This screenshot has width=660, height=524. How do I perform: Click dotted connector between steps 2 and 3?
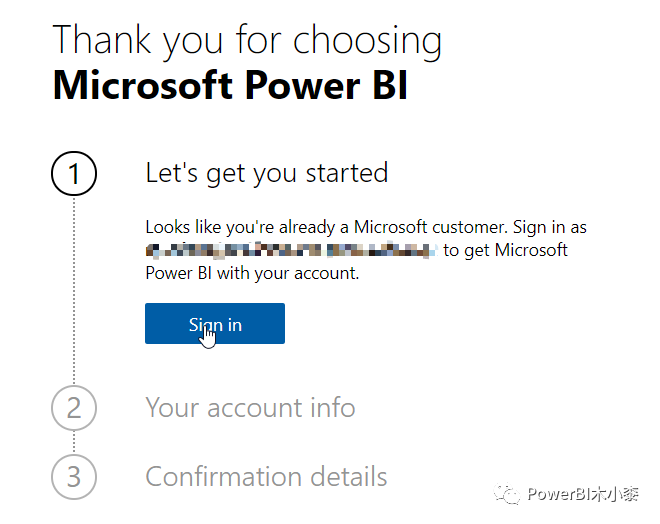click(x=74, y=442)
